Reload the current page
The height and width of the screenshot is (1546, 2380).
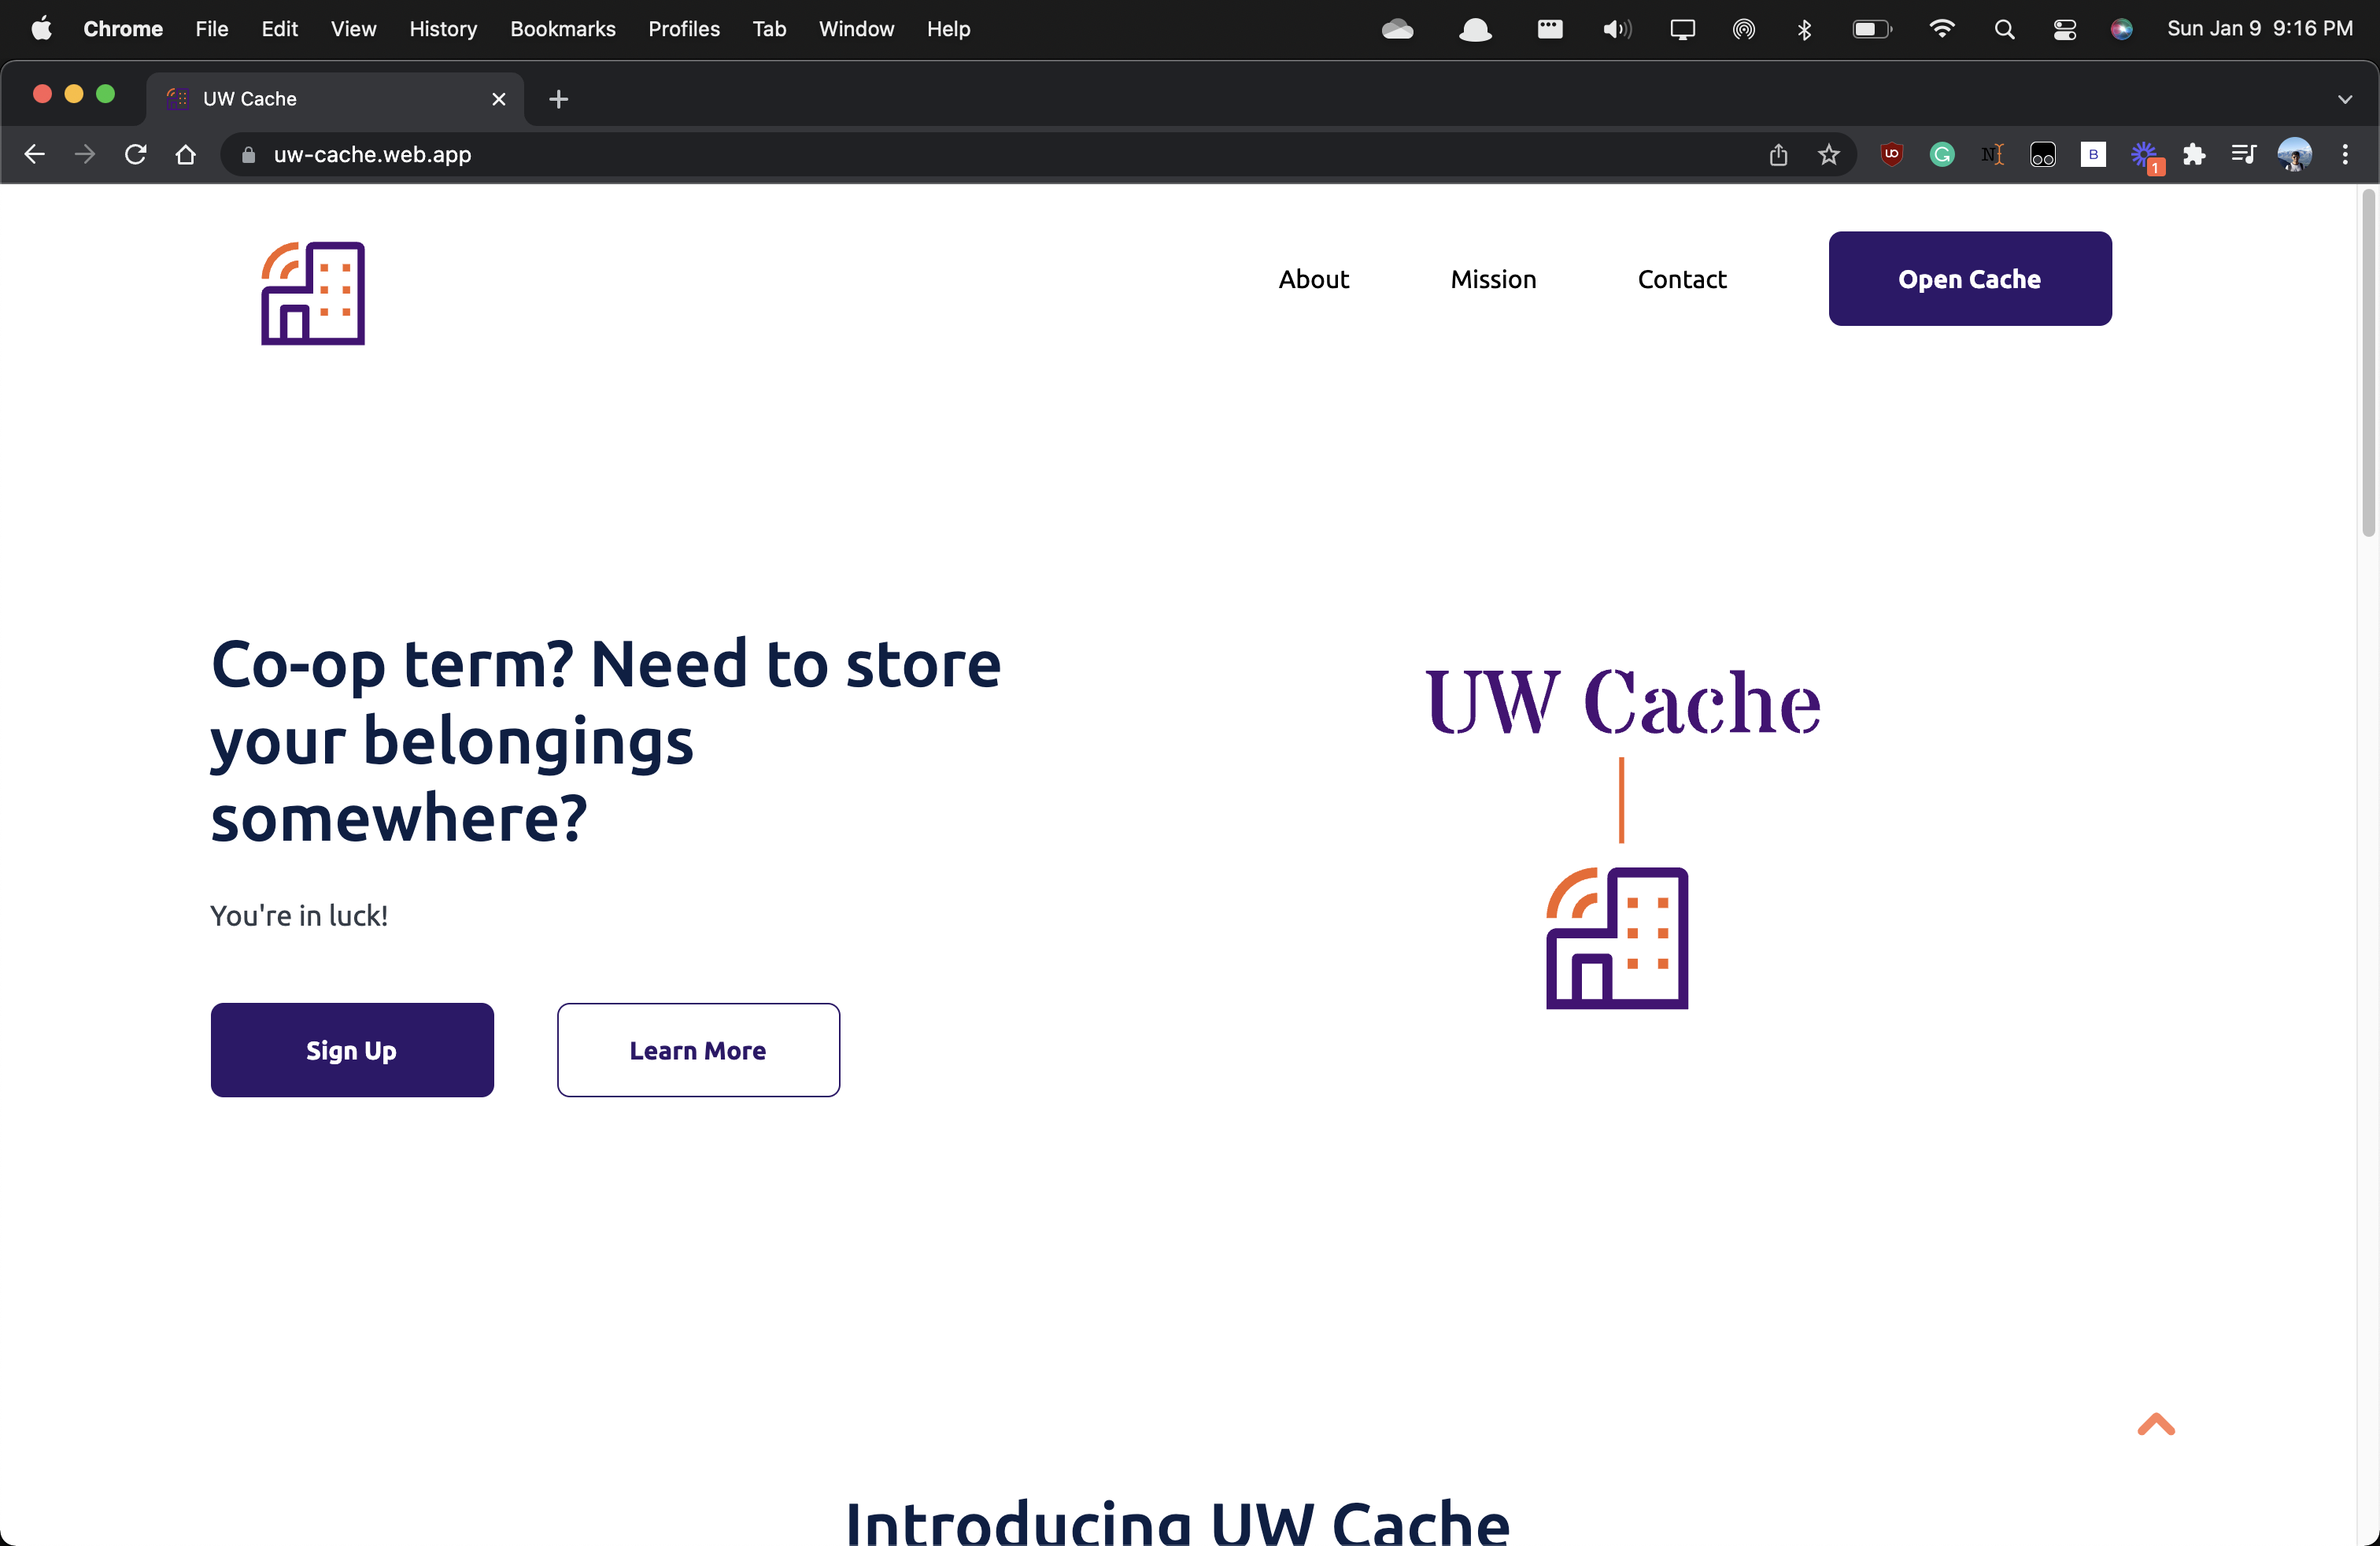[135, 154]
